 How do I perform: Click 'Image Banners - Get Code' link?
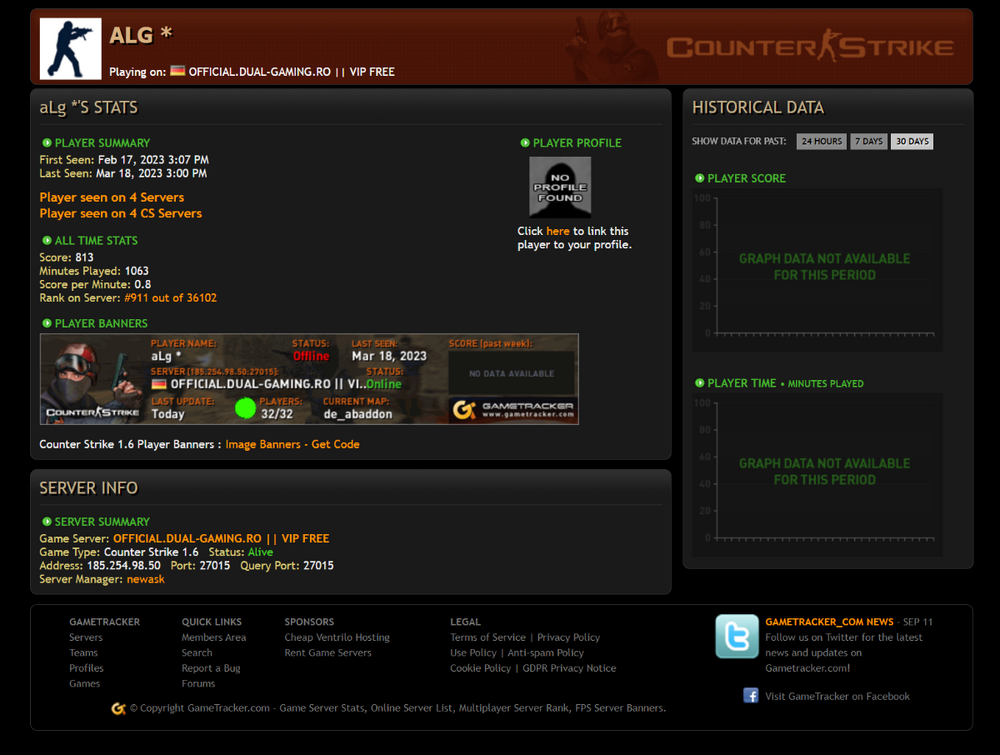click(x=292, y=444)
